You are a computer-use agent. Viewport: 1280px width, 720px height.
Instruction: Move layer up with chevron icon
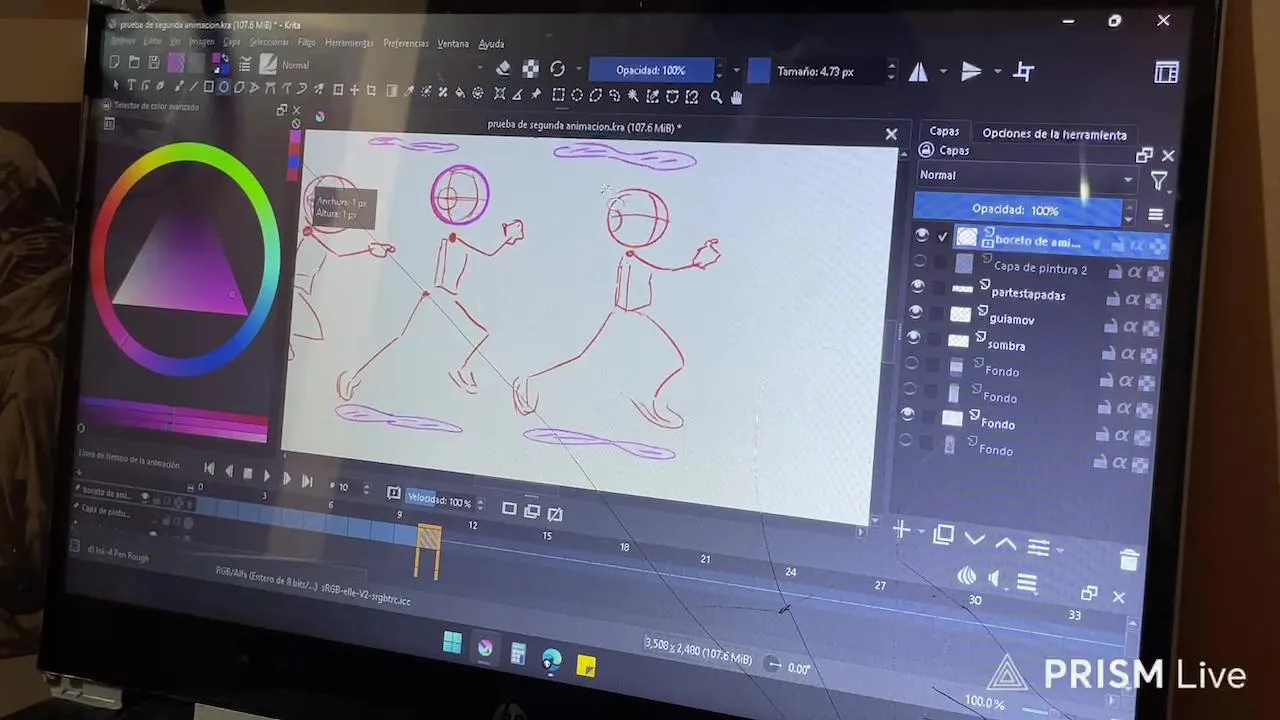[x=1006, y=544]
